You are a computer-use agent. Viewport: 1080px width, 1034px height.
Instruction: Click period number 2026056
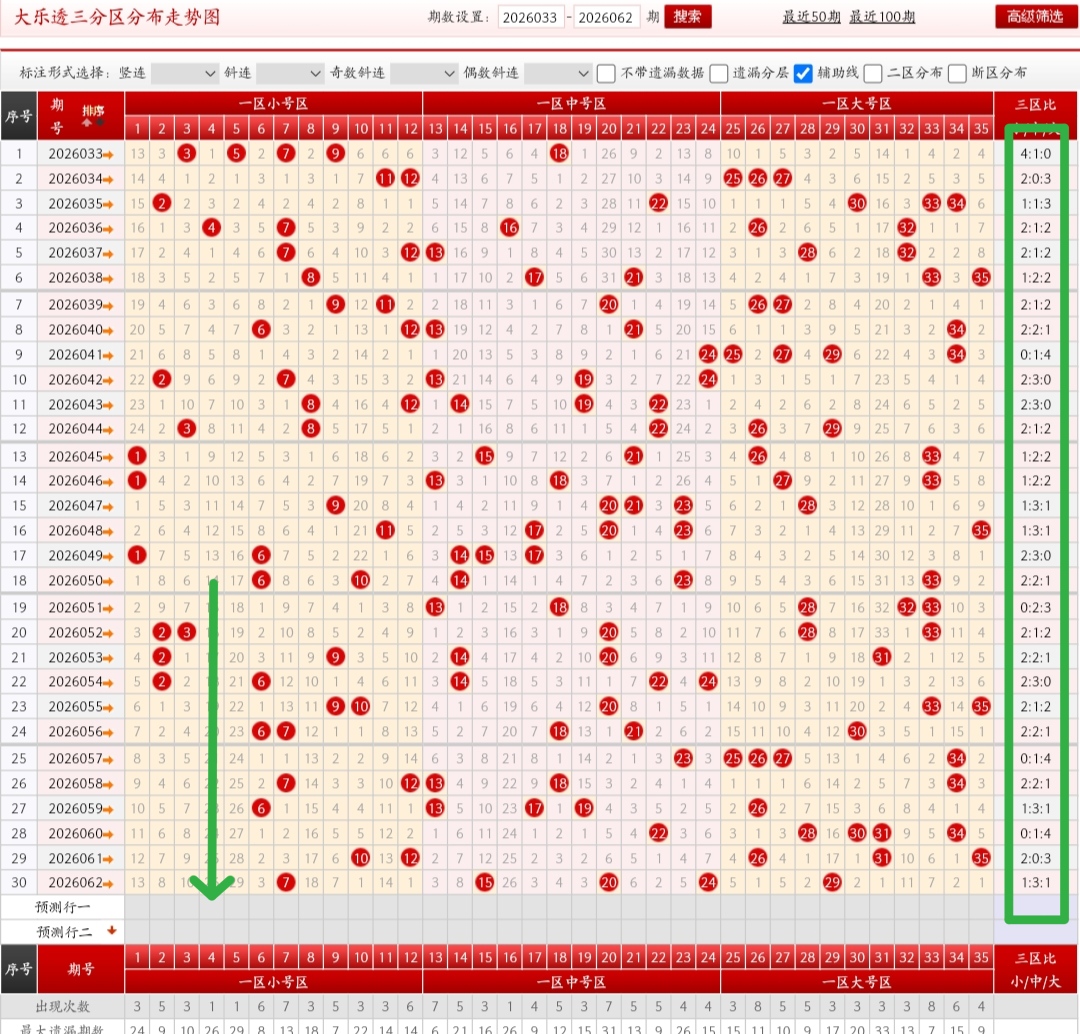click(x=75, y=732)
